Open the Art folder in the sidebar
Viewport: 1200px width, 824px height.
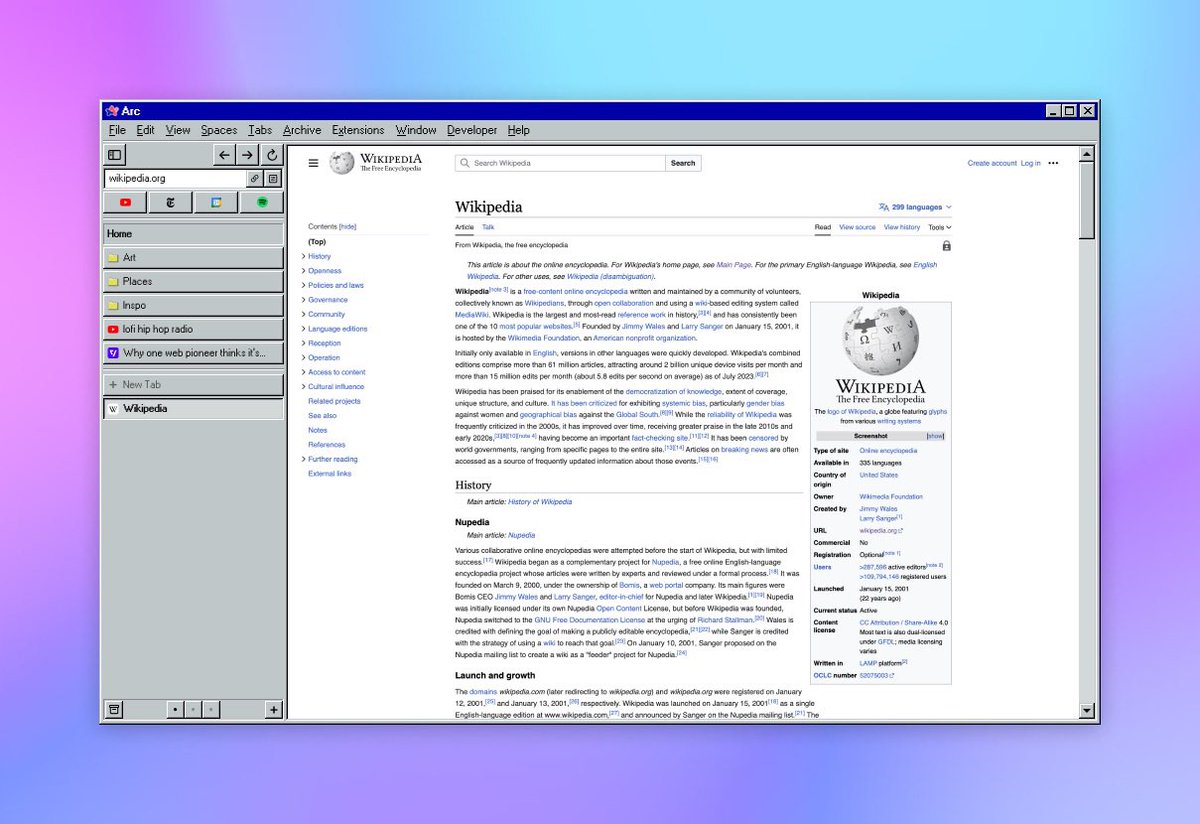[193, 257]
